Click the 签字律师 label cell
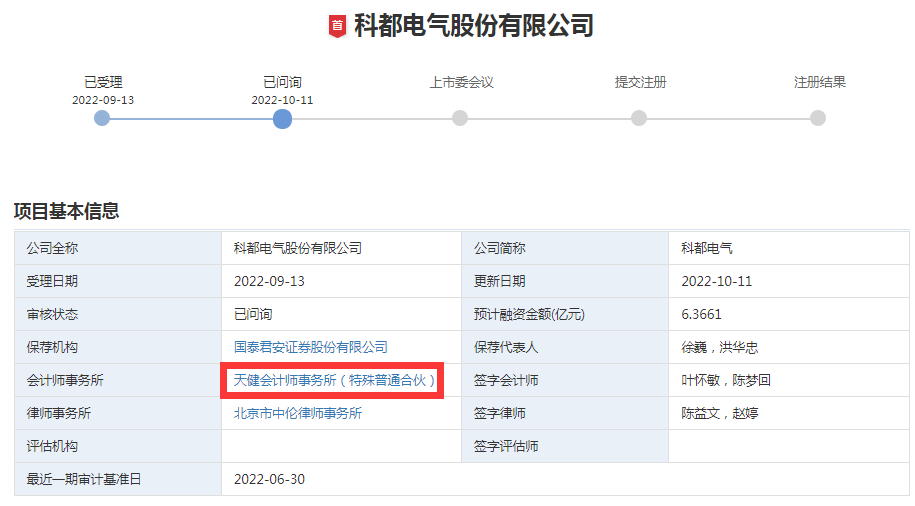Screen dimensions: 915x506 pyautogui.click(x=565, y=413)
